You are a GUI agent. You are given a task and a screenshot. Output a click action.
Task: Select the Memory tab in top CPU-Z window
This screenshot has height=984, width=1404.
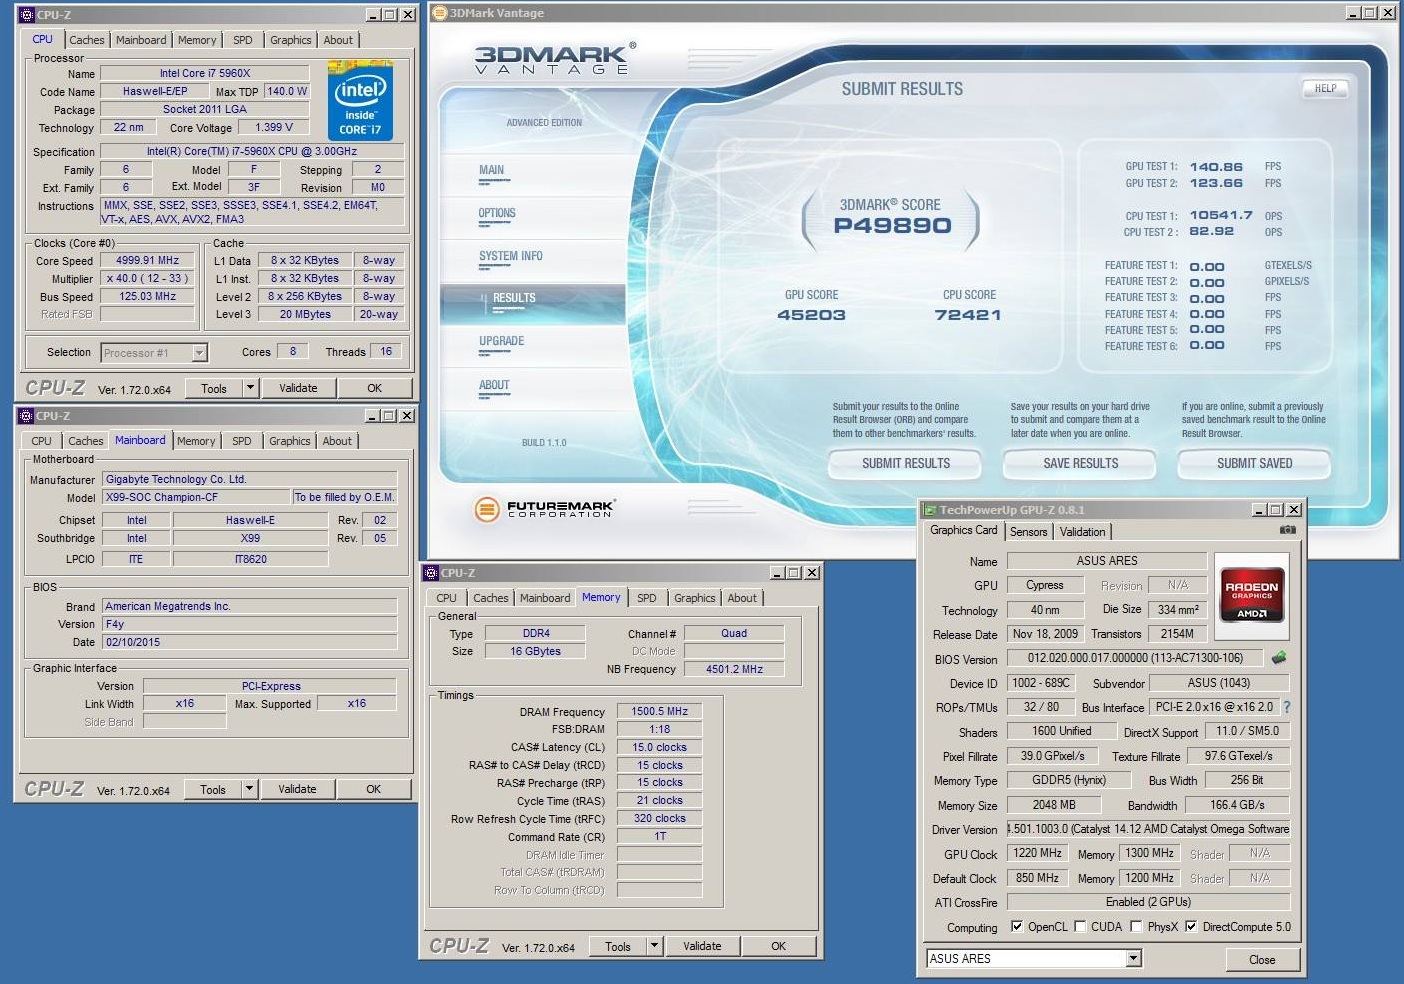(197, 40)
